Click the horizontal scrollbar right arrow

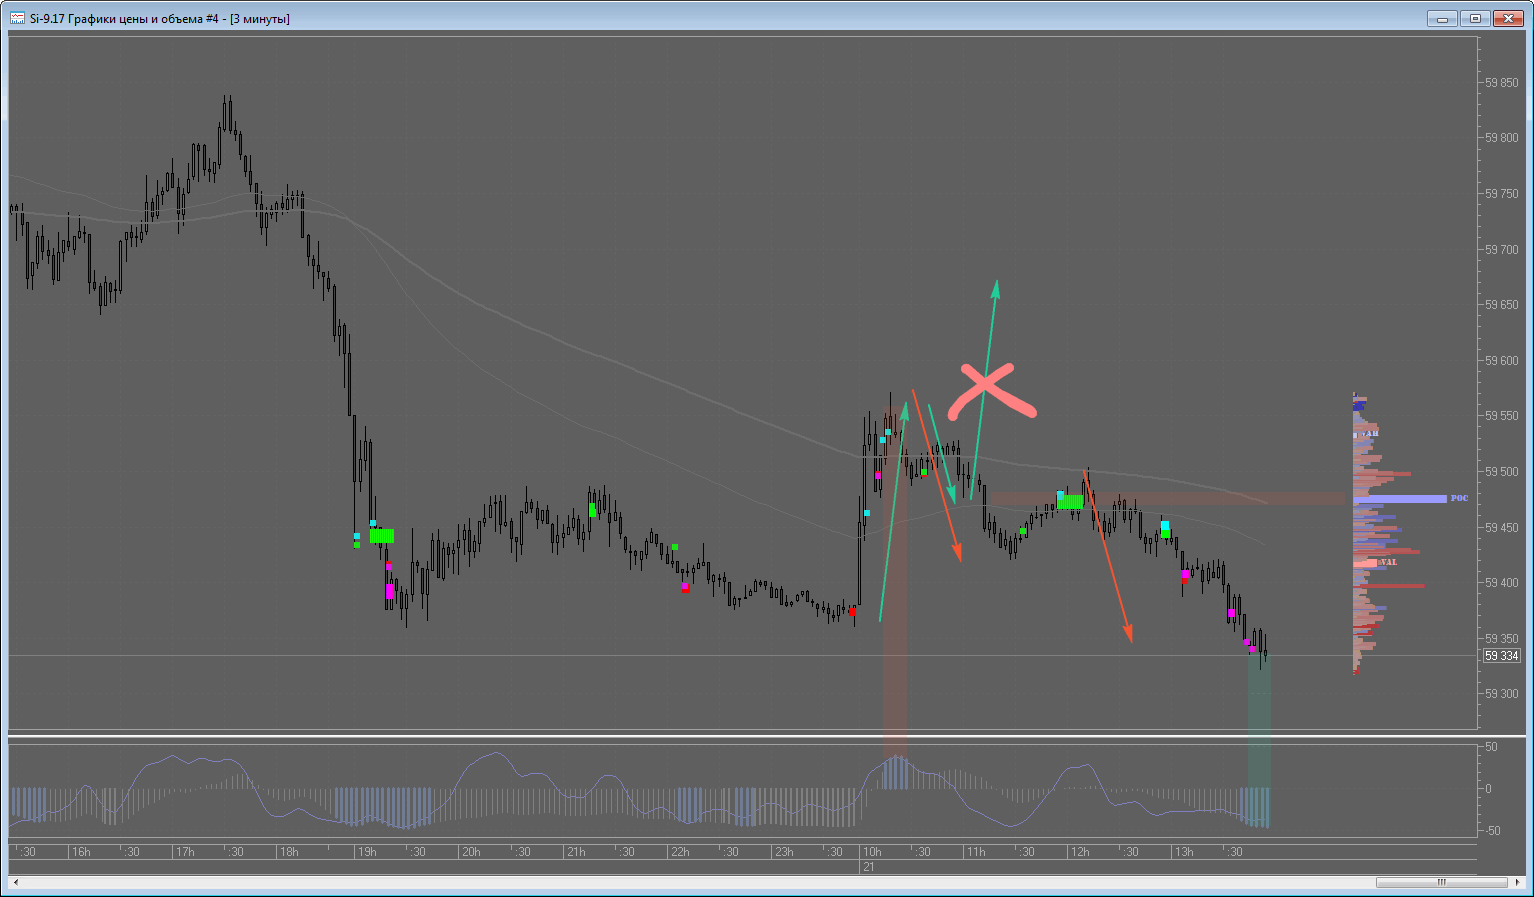1516,882
